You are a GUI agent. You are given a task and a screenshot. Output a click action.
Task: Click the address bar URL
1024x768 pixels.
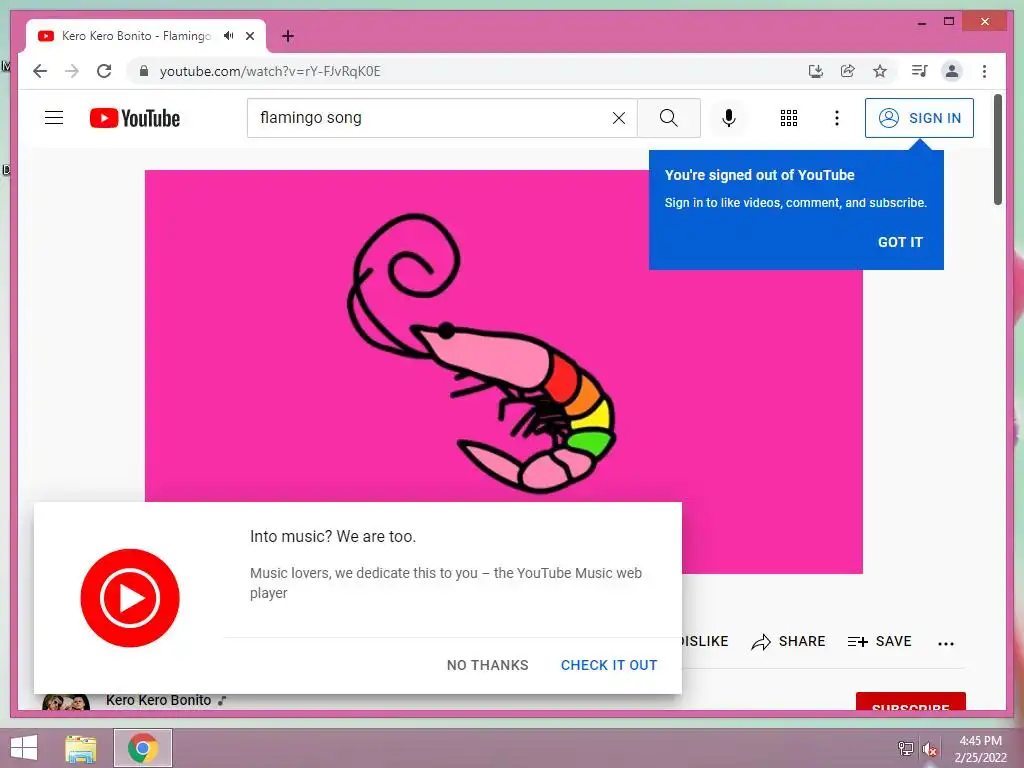270,71
